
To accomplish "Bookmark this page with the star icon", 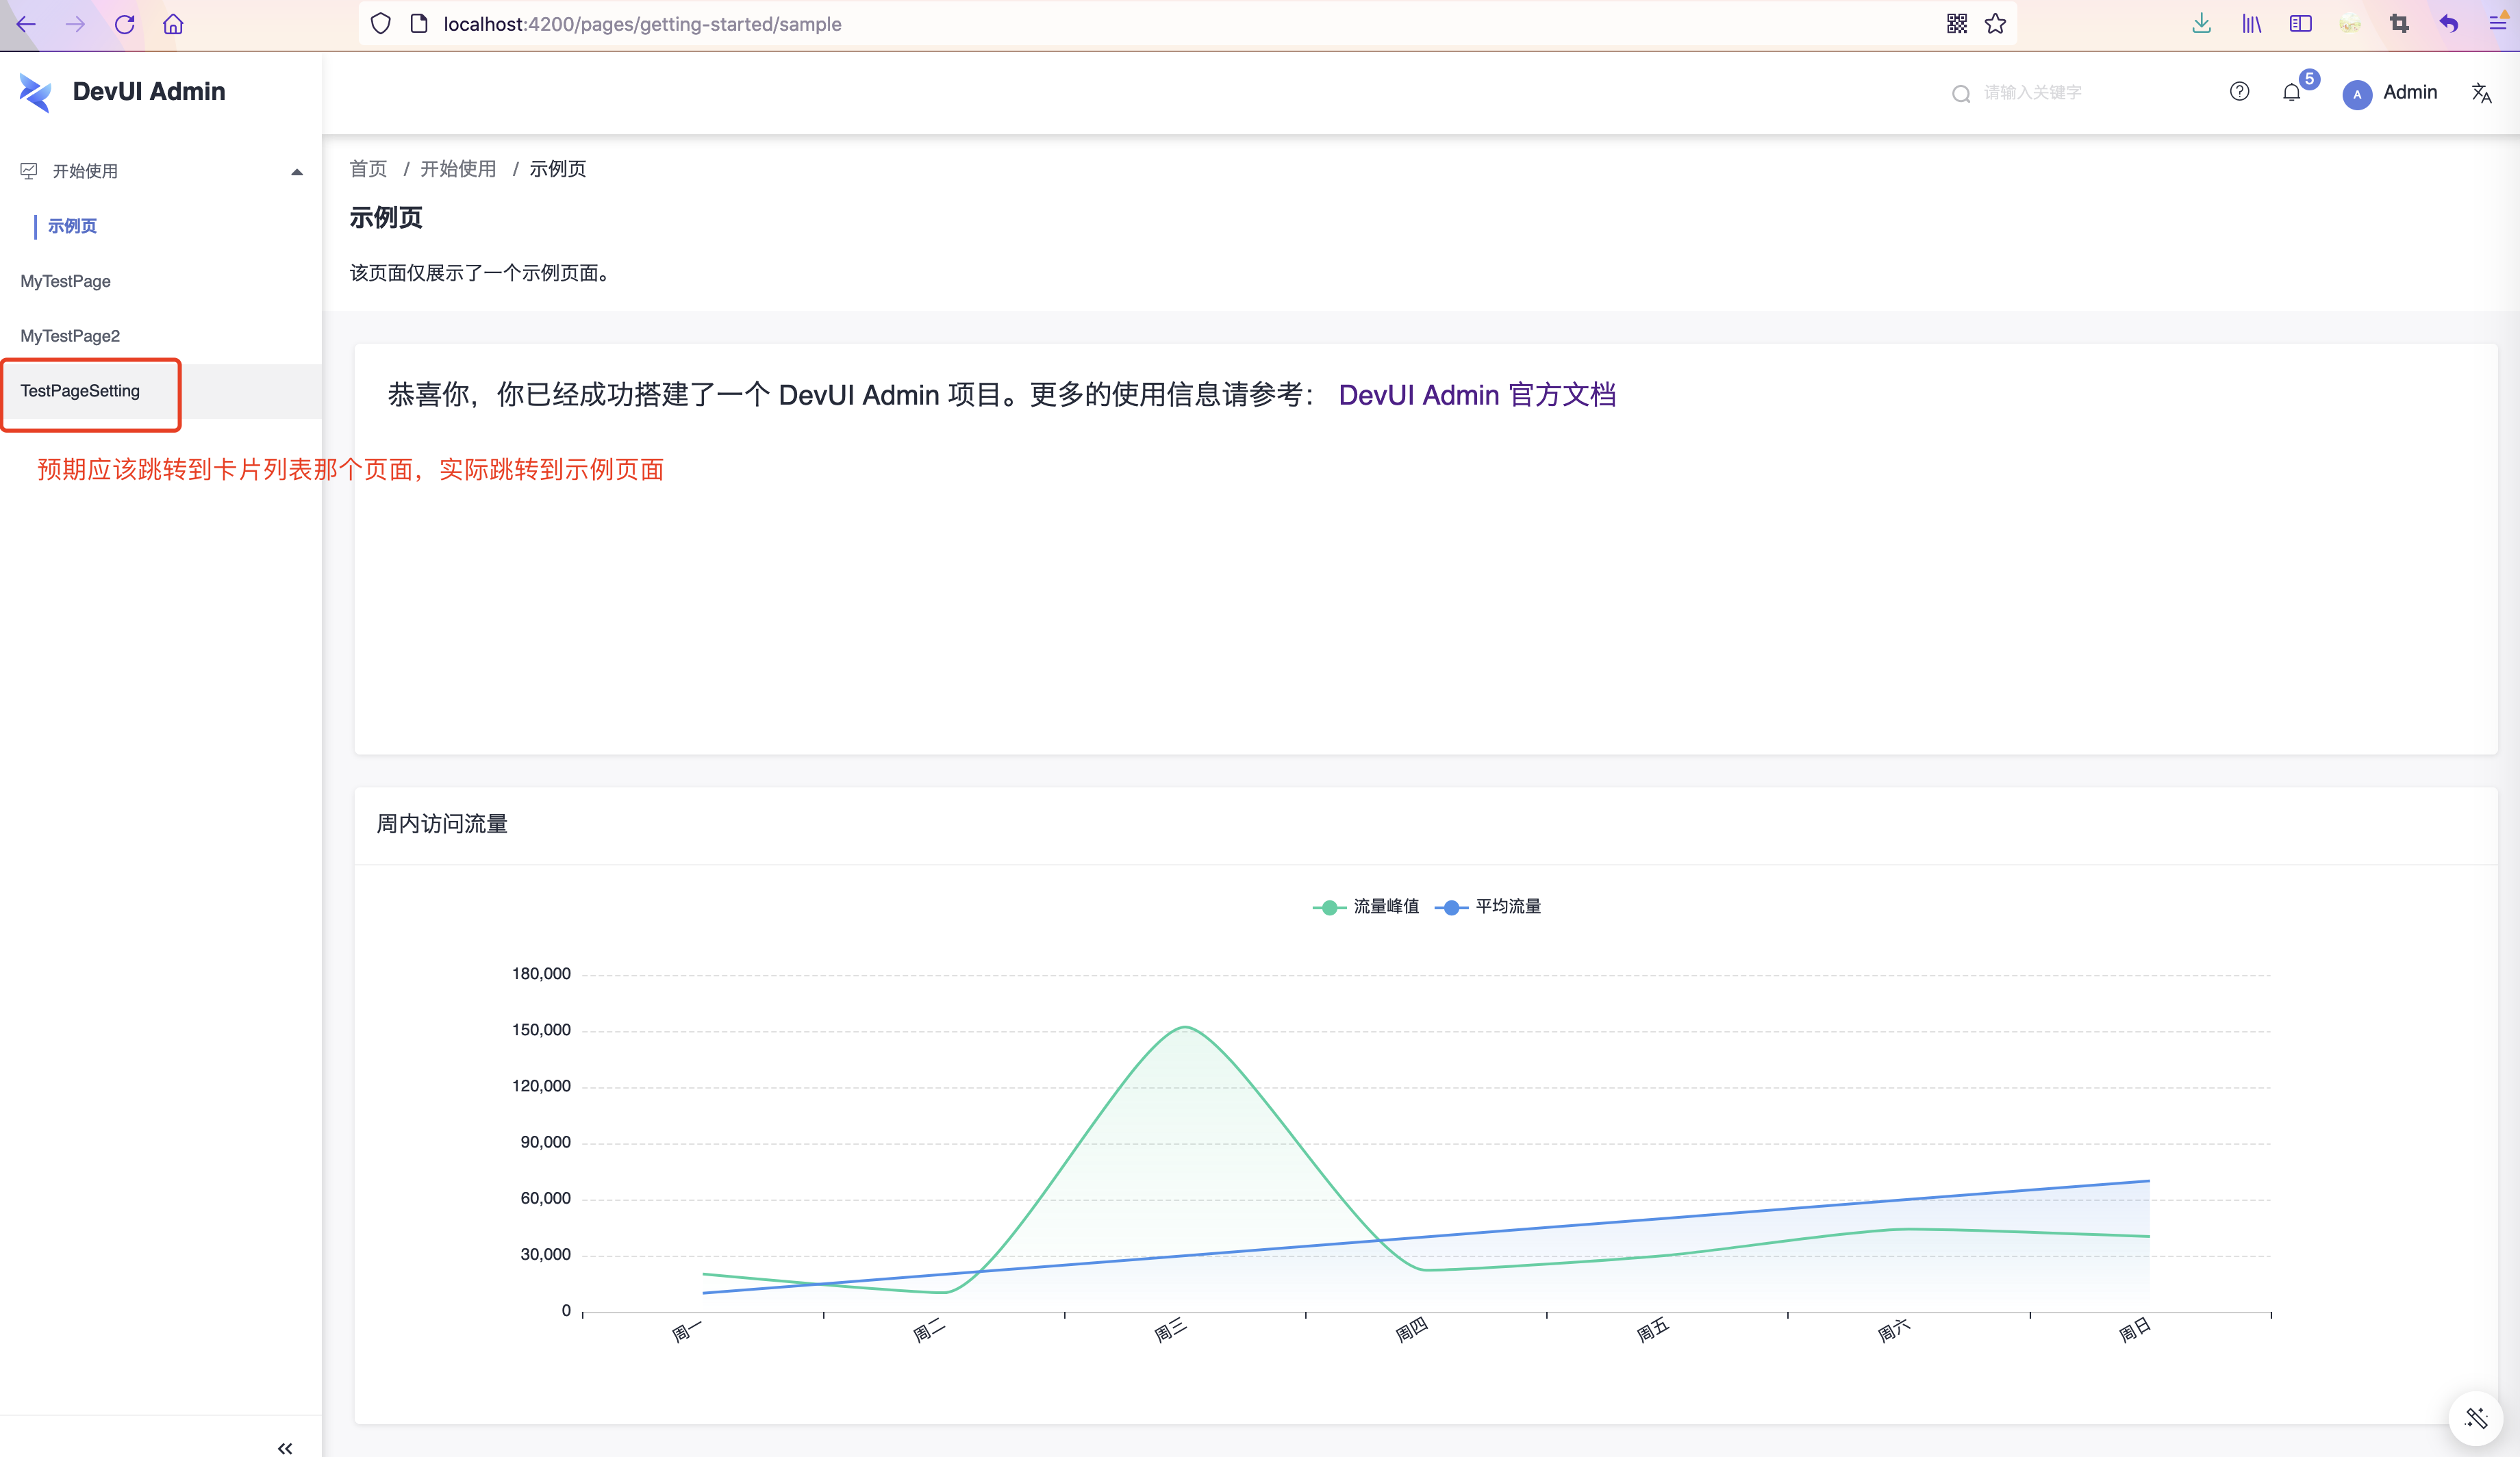I will point(1995,24).
